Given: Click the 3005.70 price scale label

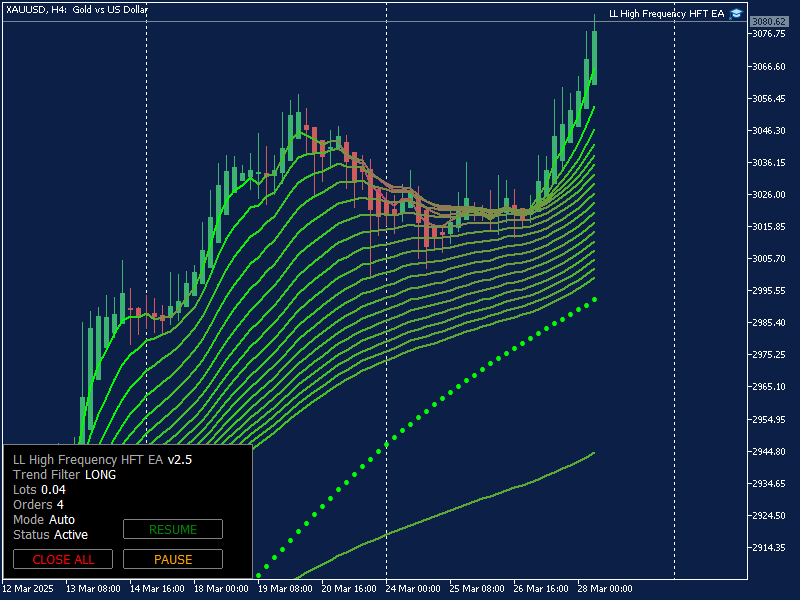Looking at the screenshot, I should (x=769, y=259).
